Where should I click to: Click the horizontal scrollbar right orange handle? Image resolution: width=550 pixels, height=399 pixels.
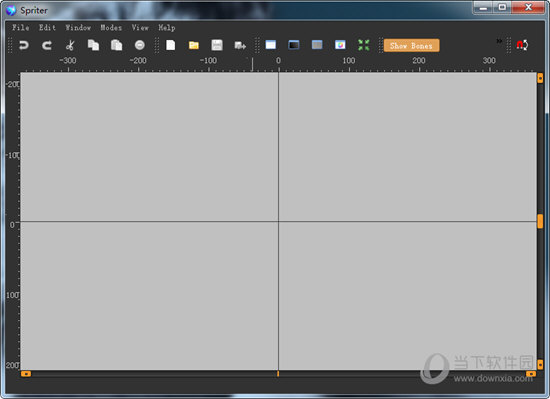click(x=531, y=374)
